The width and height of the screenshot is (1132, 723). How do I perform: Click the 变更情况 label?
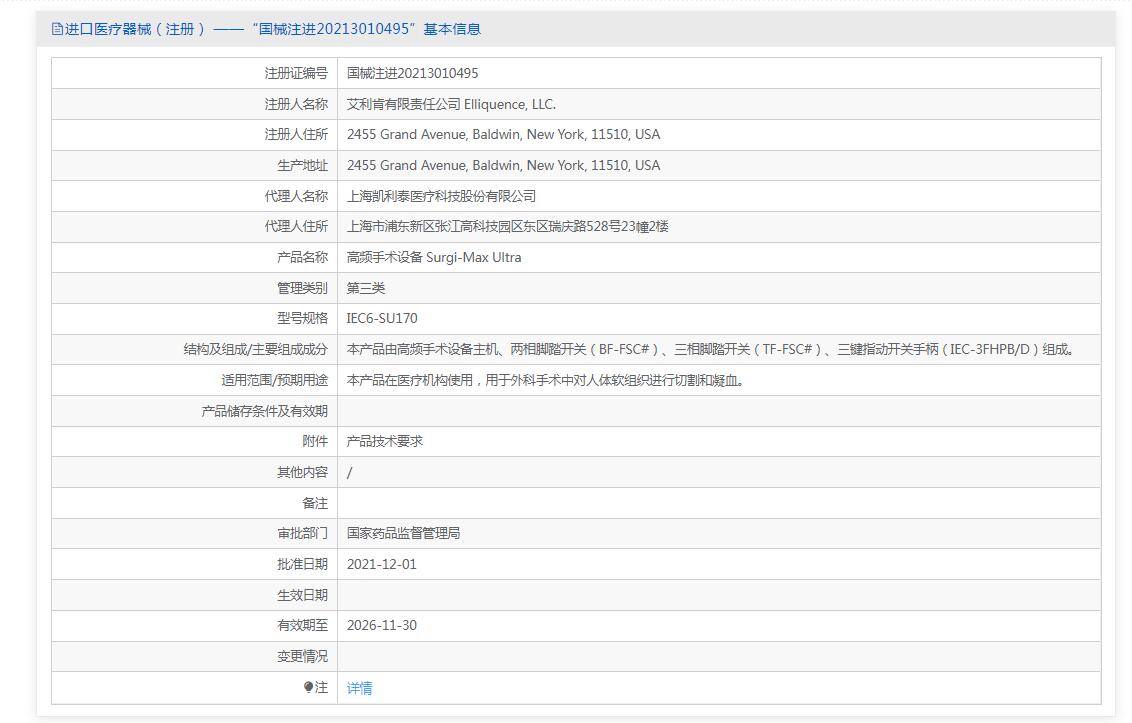pos(302,657)
